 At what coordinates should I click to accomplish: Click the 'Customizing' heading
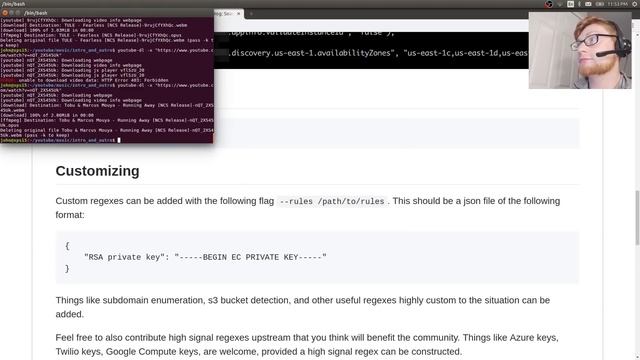coord(97,171)
